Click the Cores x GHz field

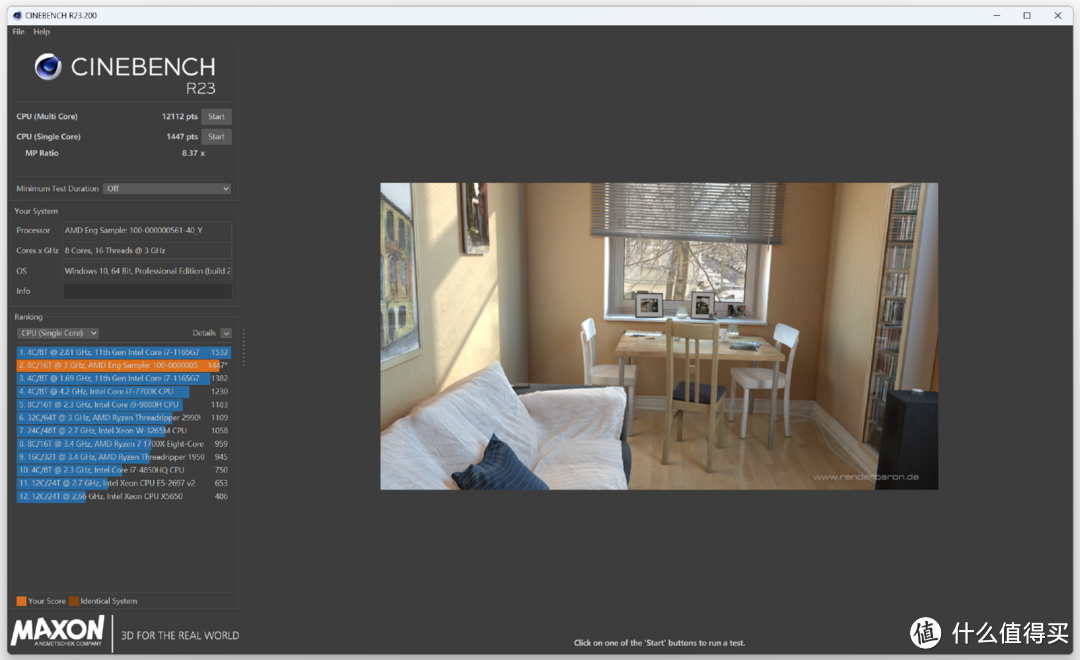tap(147, 250)
